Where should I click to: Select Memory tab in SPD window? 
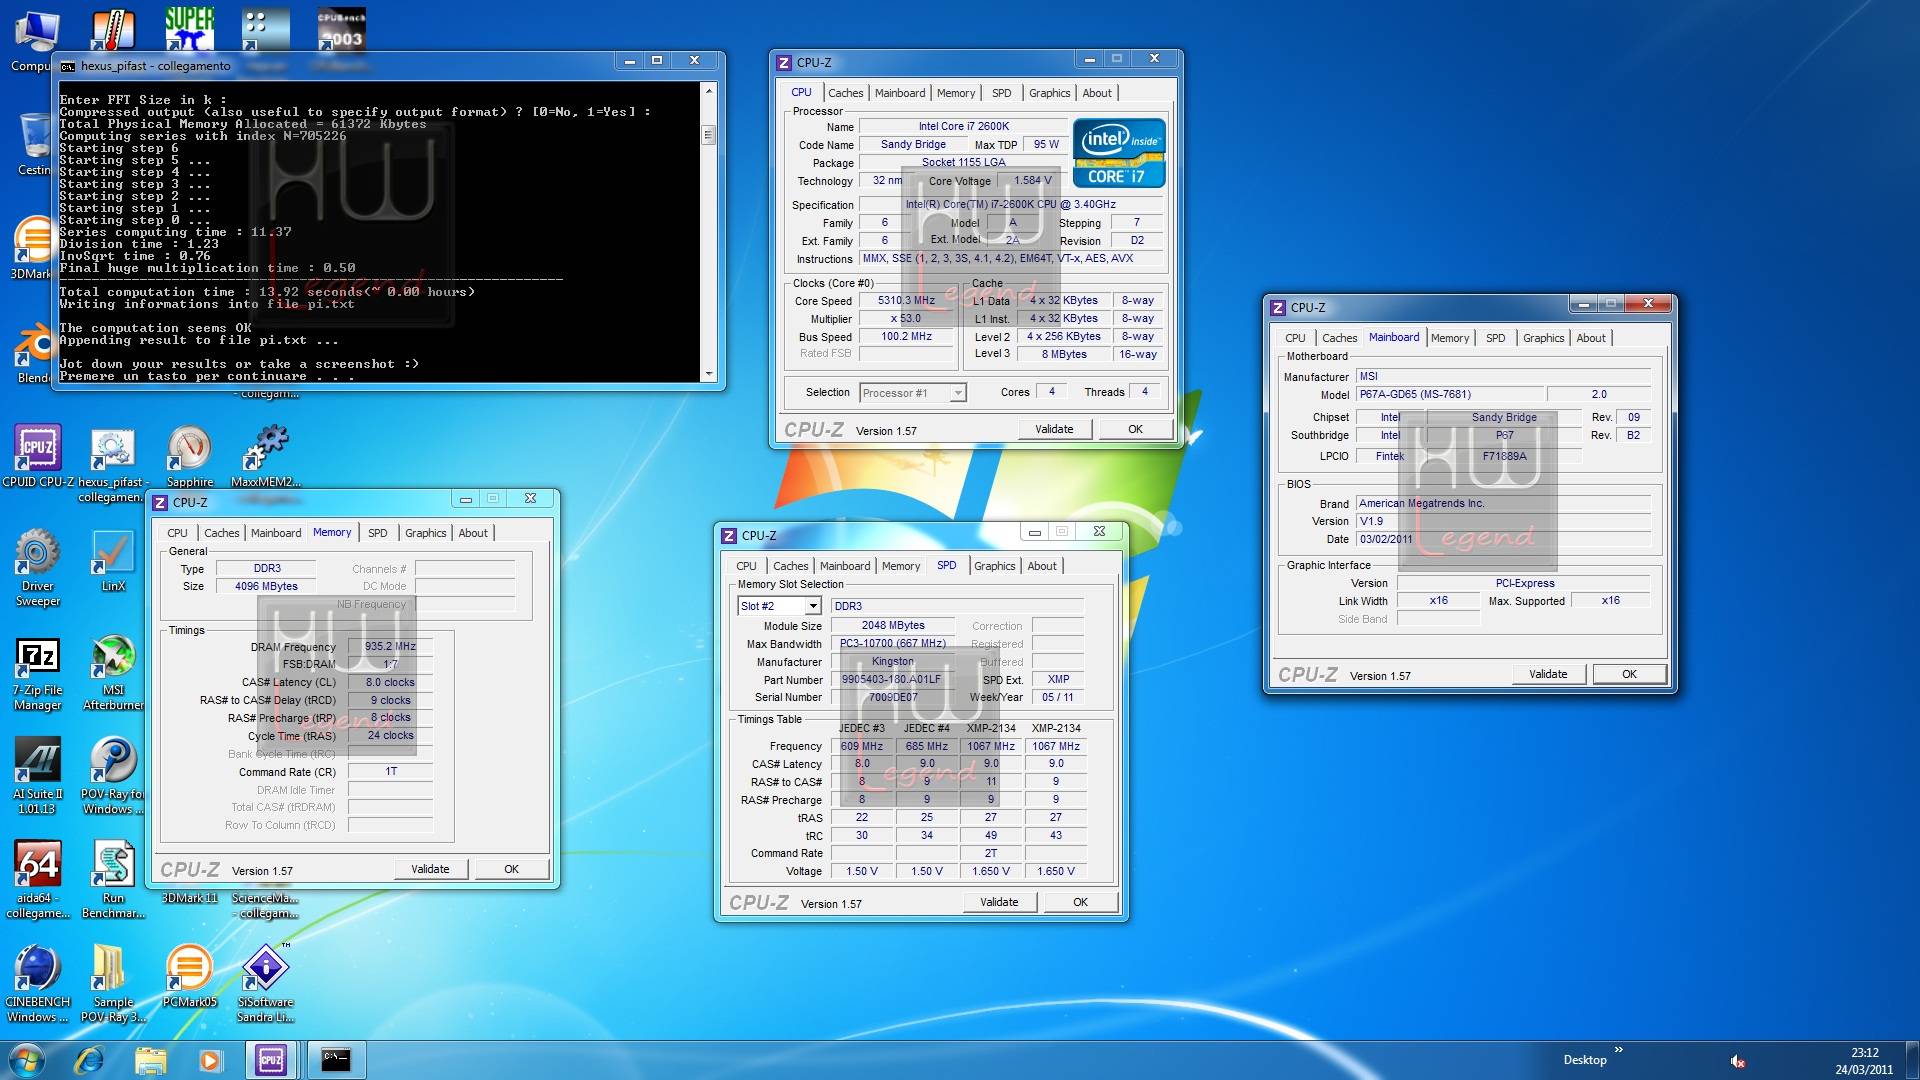coord(900,566)
